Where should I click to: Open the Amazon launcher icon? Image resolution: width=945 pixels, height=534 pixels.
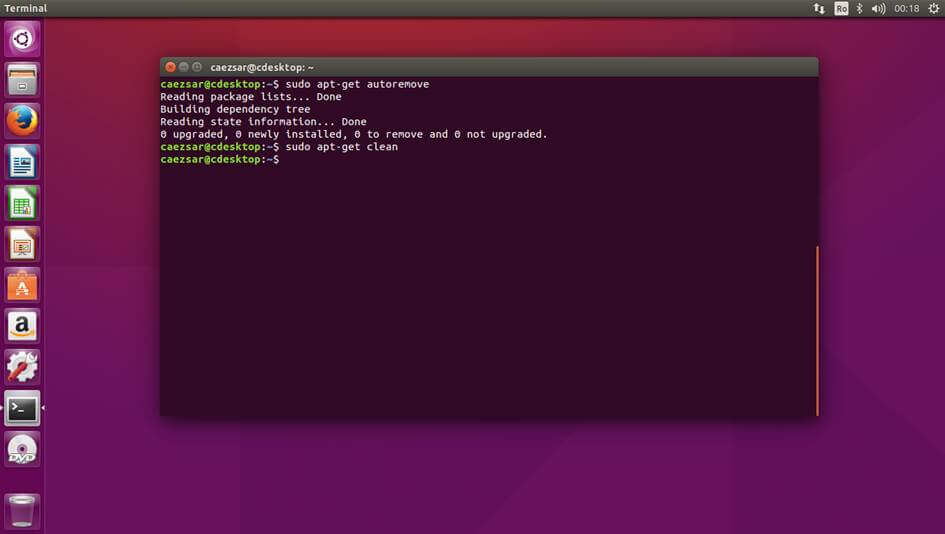[22, 326]
